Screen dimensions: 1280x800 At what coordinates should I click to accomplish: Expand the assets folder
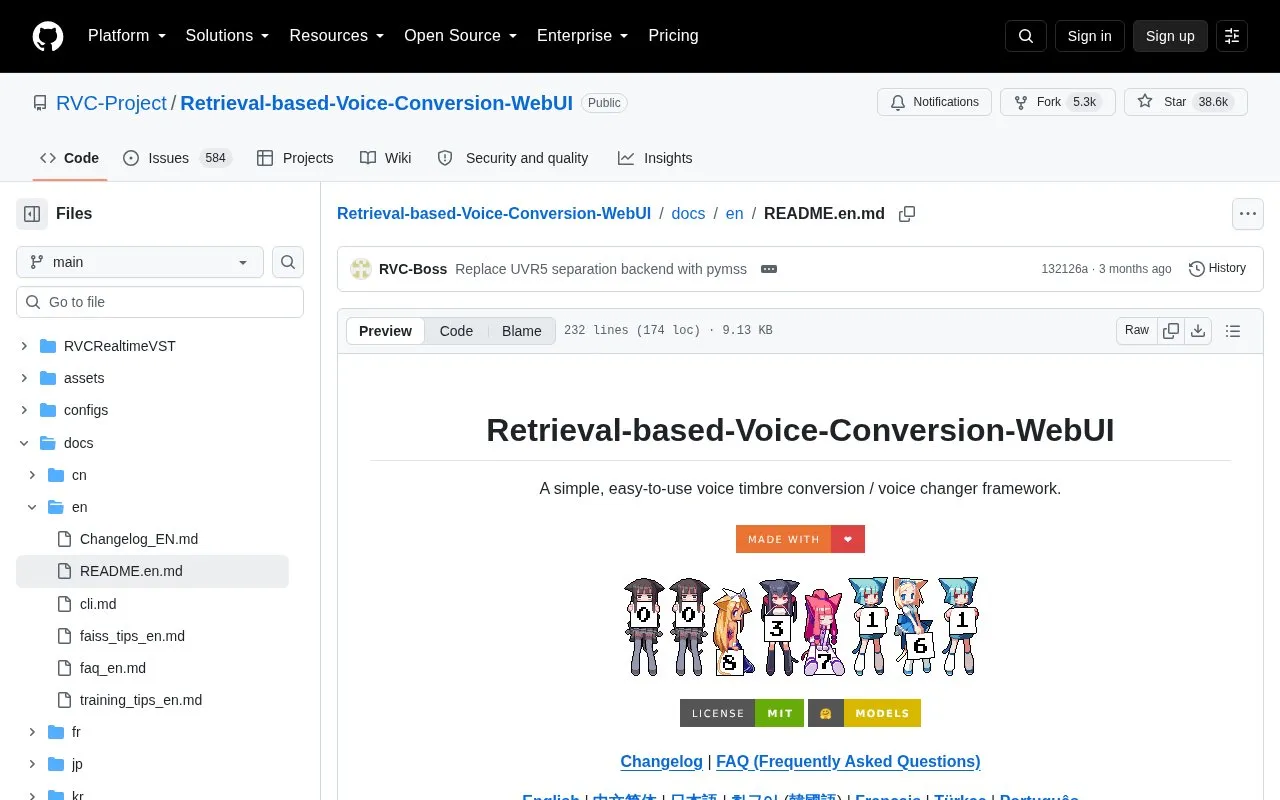click(x=24, y=378)
